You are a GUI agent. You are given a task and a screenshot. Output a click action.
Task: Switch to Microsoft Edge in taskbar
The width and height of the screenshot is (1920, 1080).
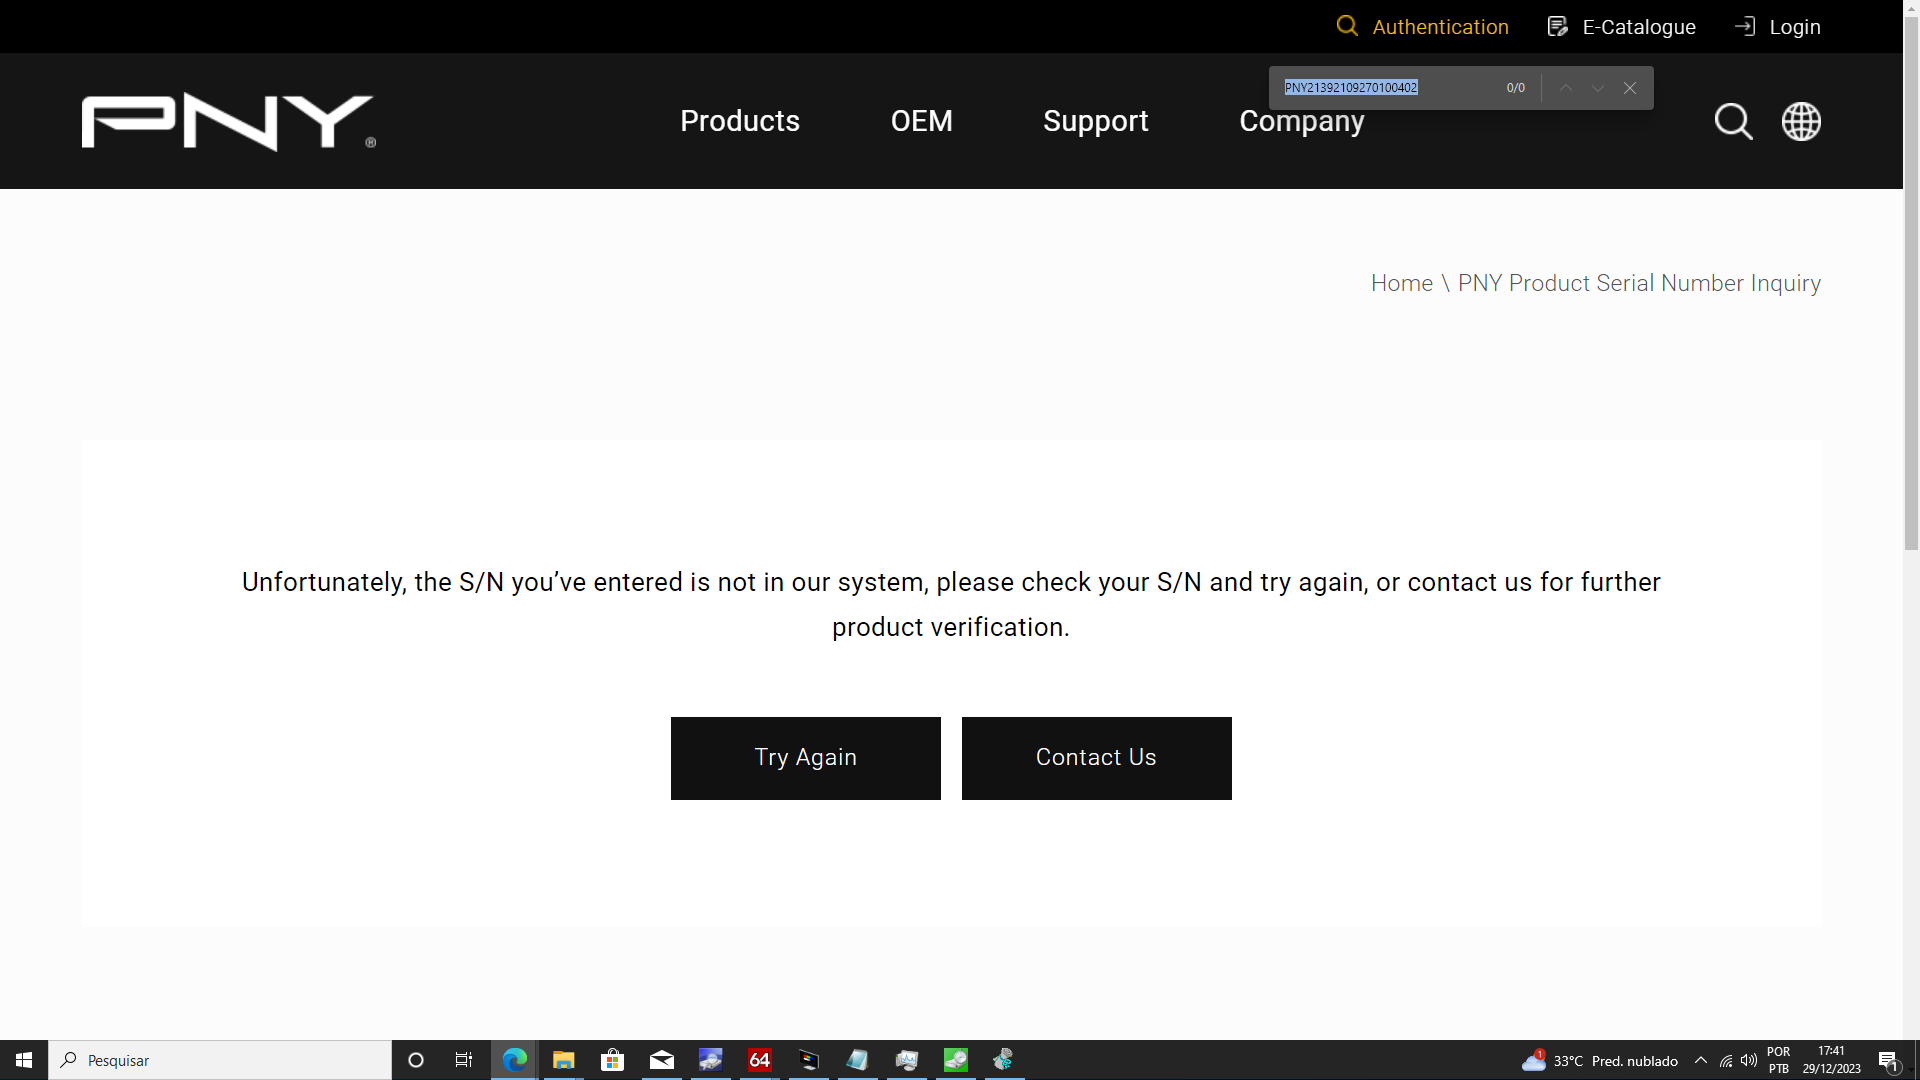[515, 1060]
